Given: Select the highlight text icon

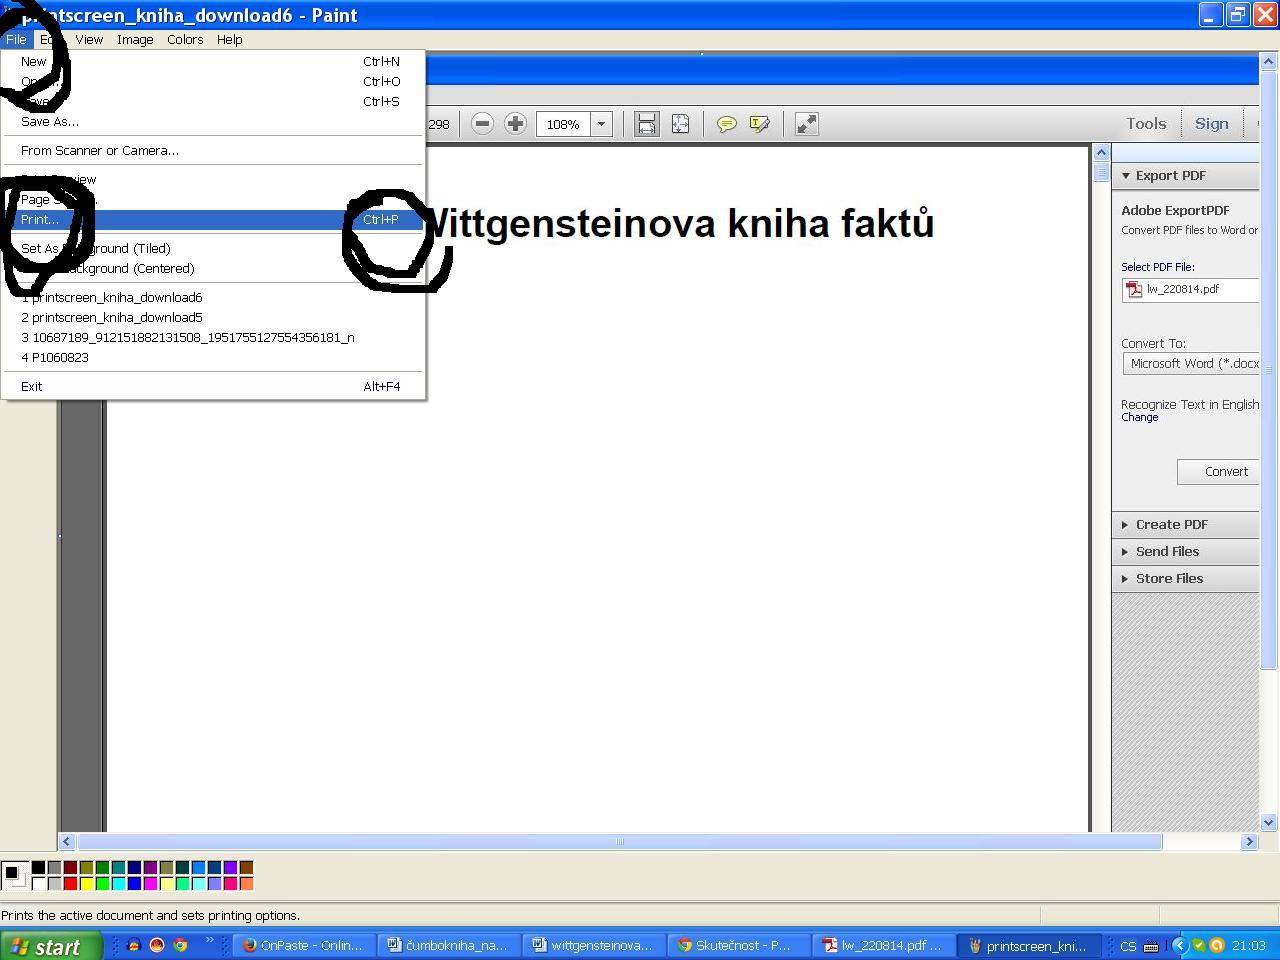Looking at the screenshot, I should [x=760, y=123].
